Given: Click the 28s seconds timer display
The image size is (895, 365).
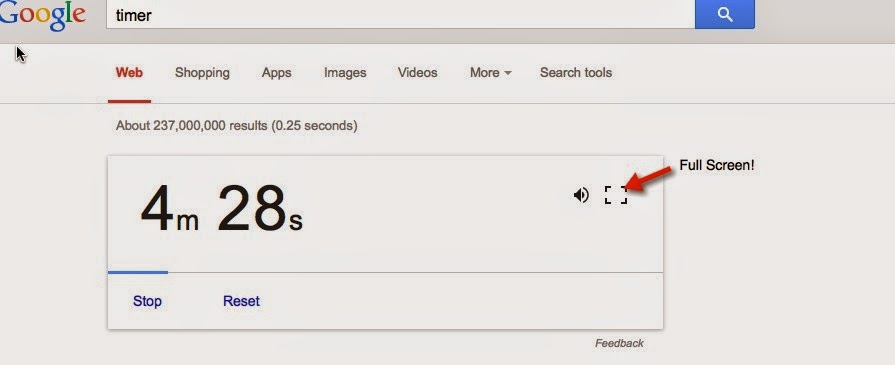Looking at the screenshot, I should tap(260, 208).
